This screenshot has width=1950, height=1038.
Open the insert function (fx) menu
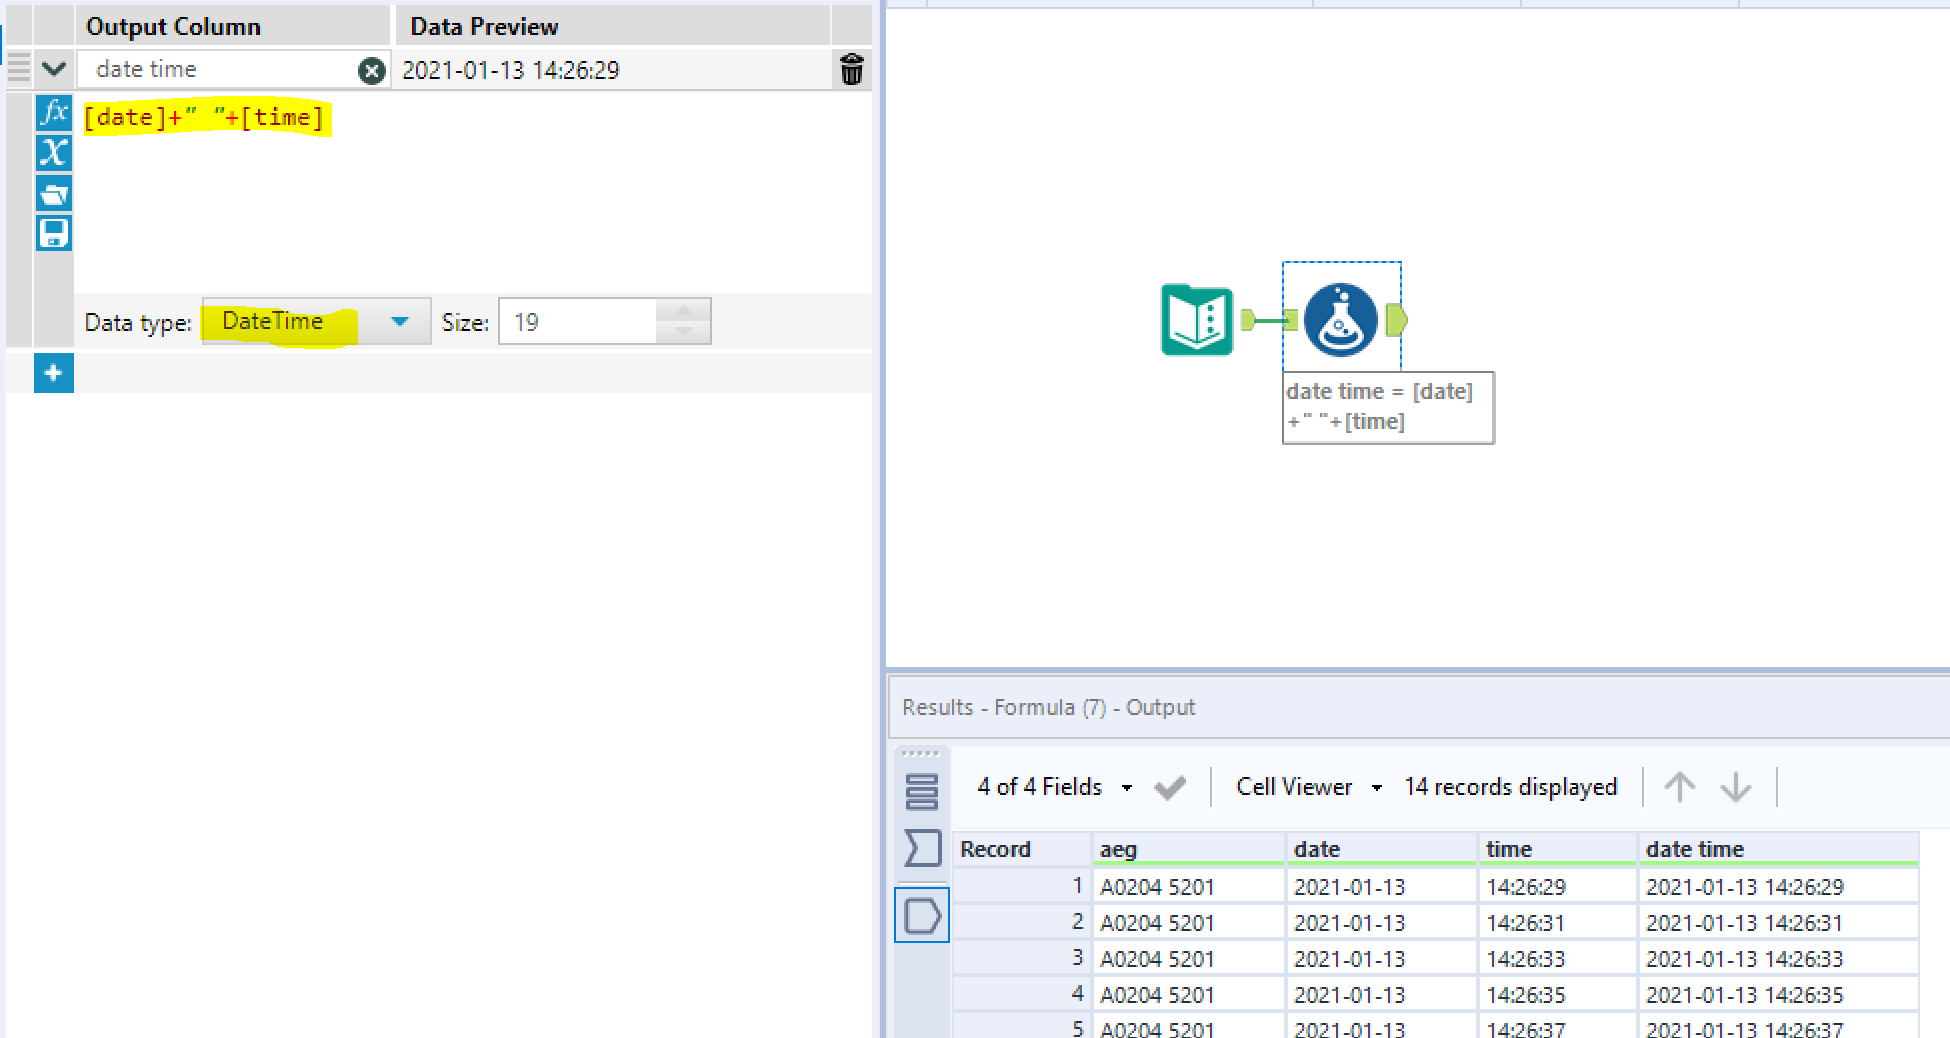pos(53,114)
